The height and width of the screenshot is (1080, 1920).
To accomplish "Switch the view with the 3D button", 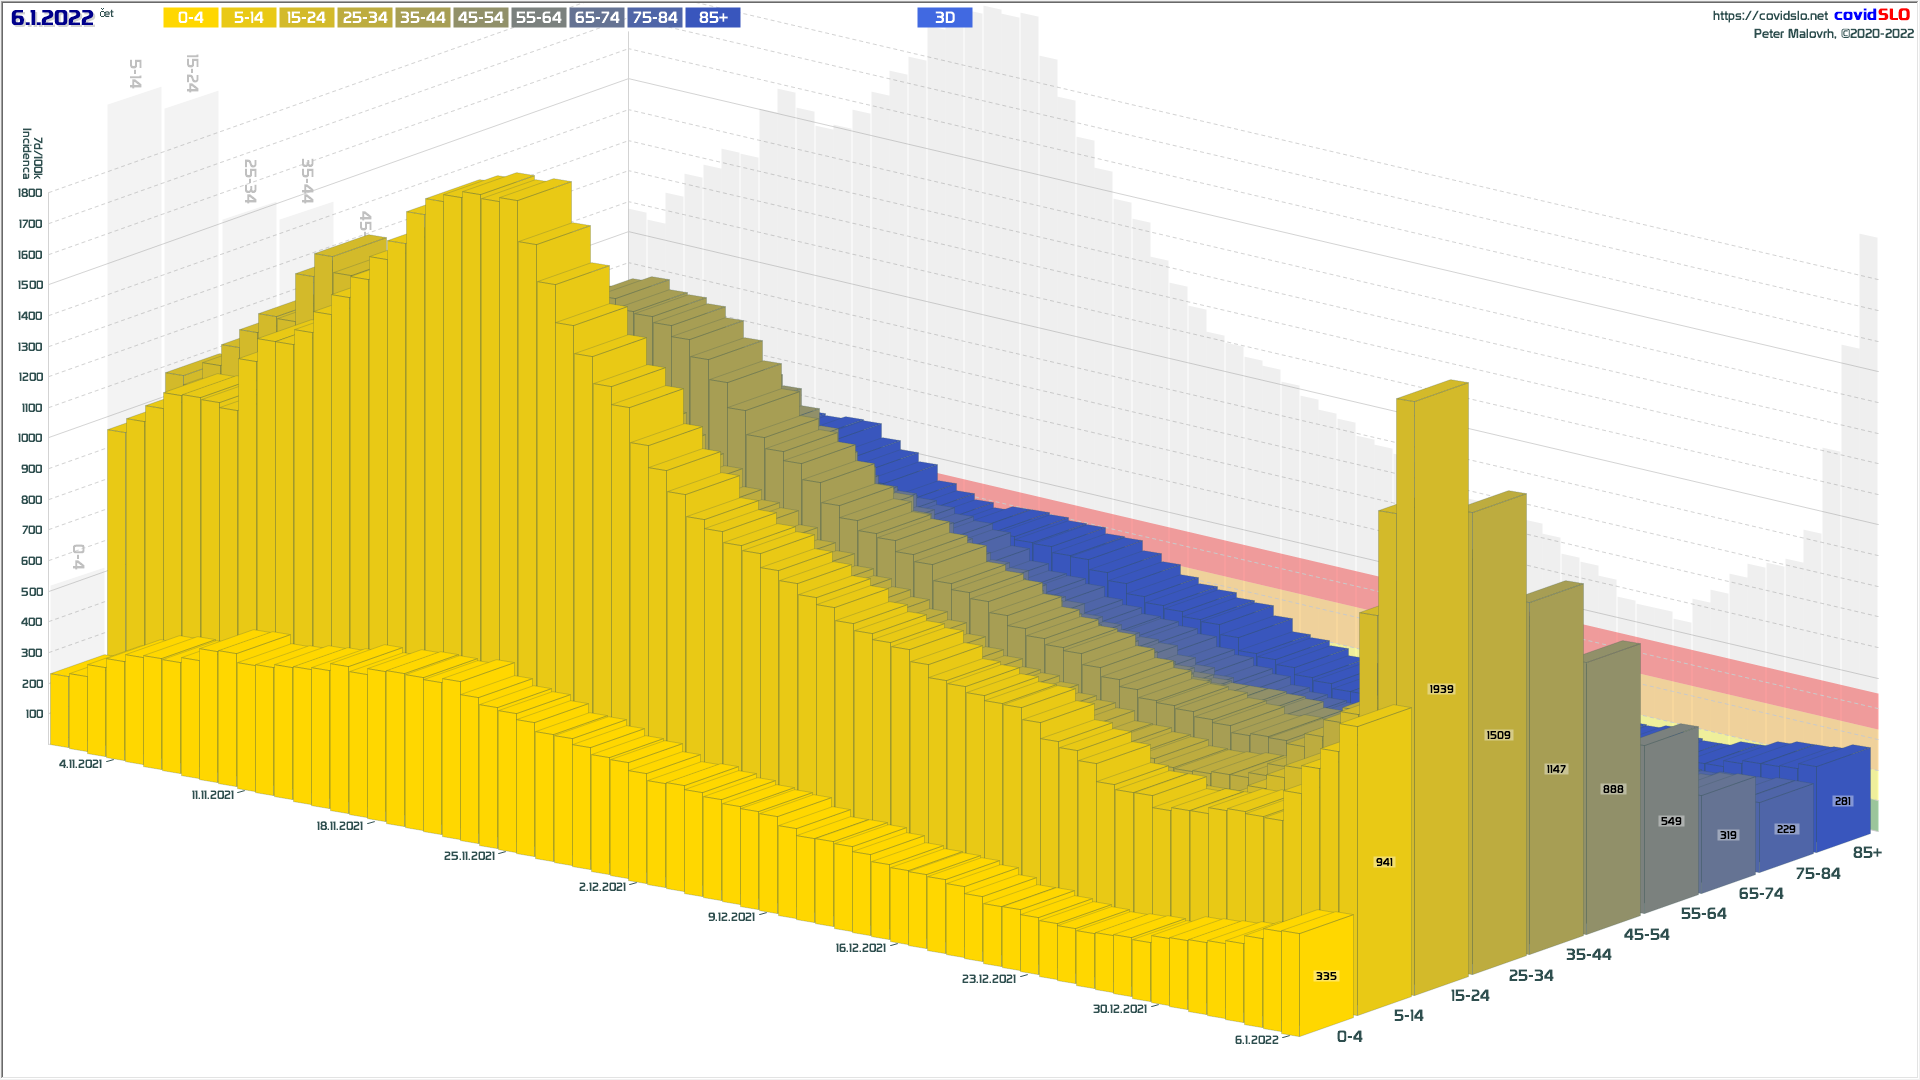I will click(x=945, y=18).
